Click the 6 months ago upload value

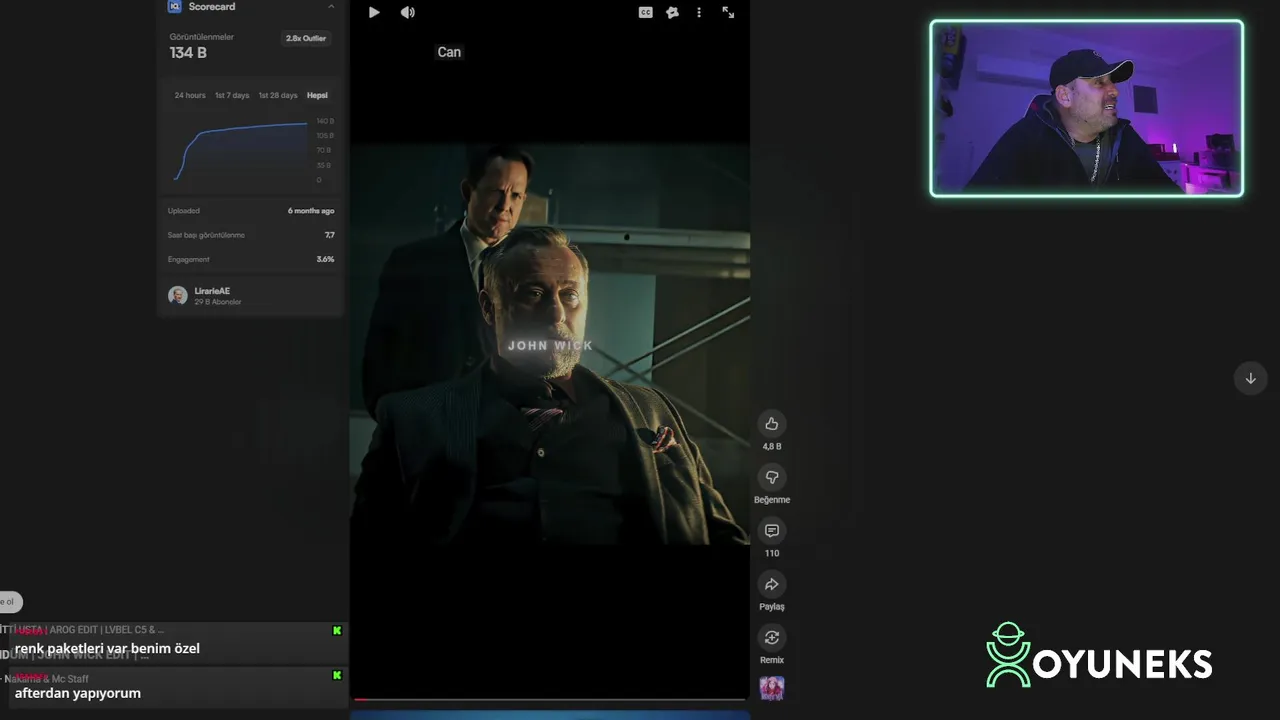point(311,211)
